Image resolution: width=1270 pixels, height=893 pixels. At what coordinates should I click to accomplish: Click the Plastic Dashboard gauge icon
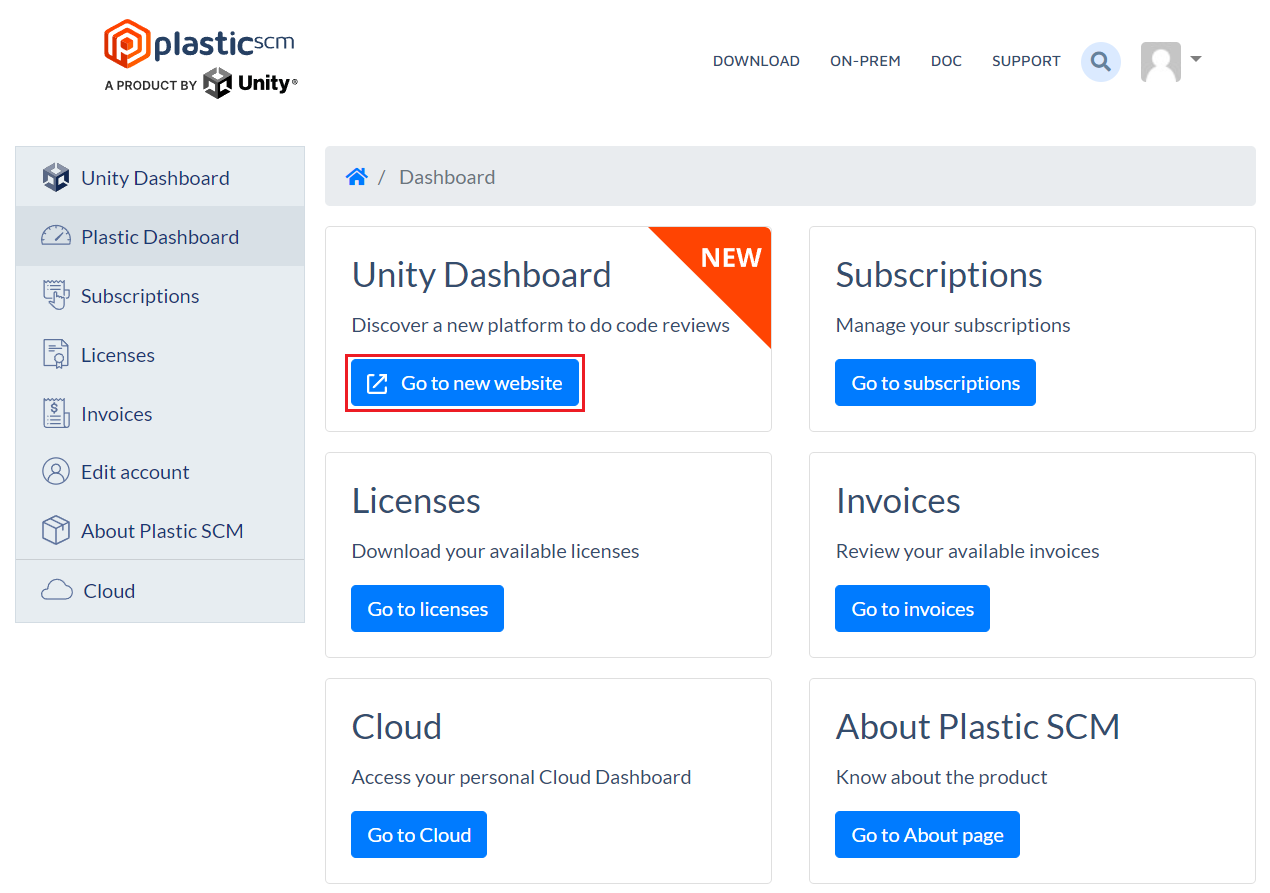click(x=56, y=236)
